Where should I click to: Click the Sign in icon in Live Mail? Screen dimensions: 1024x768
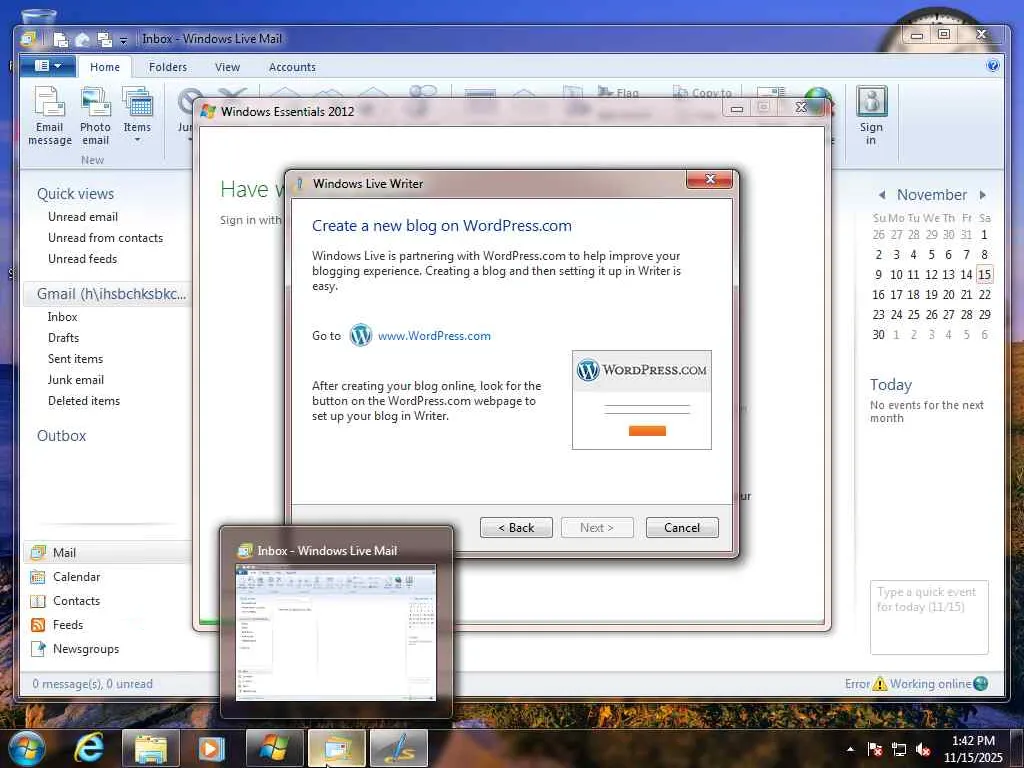[871, 116]
